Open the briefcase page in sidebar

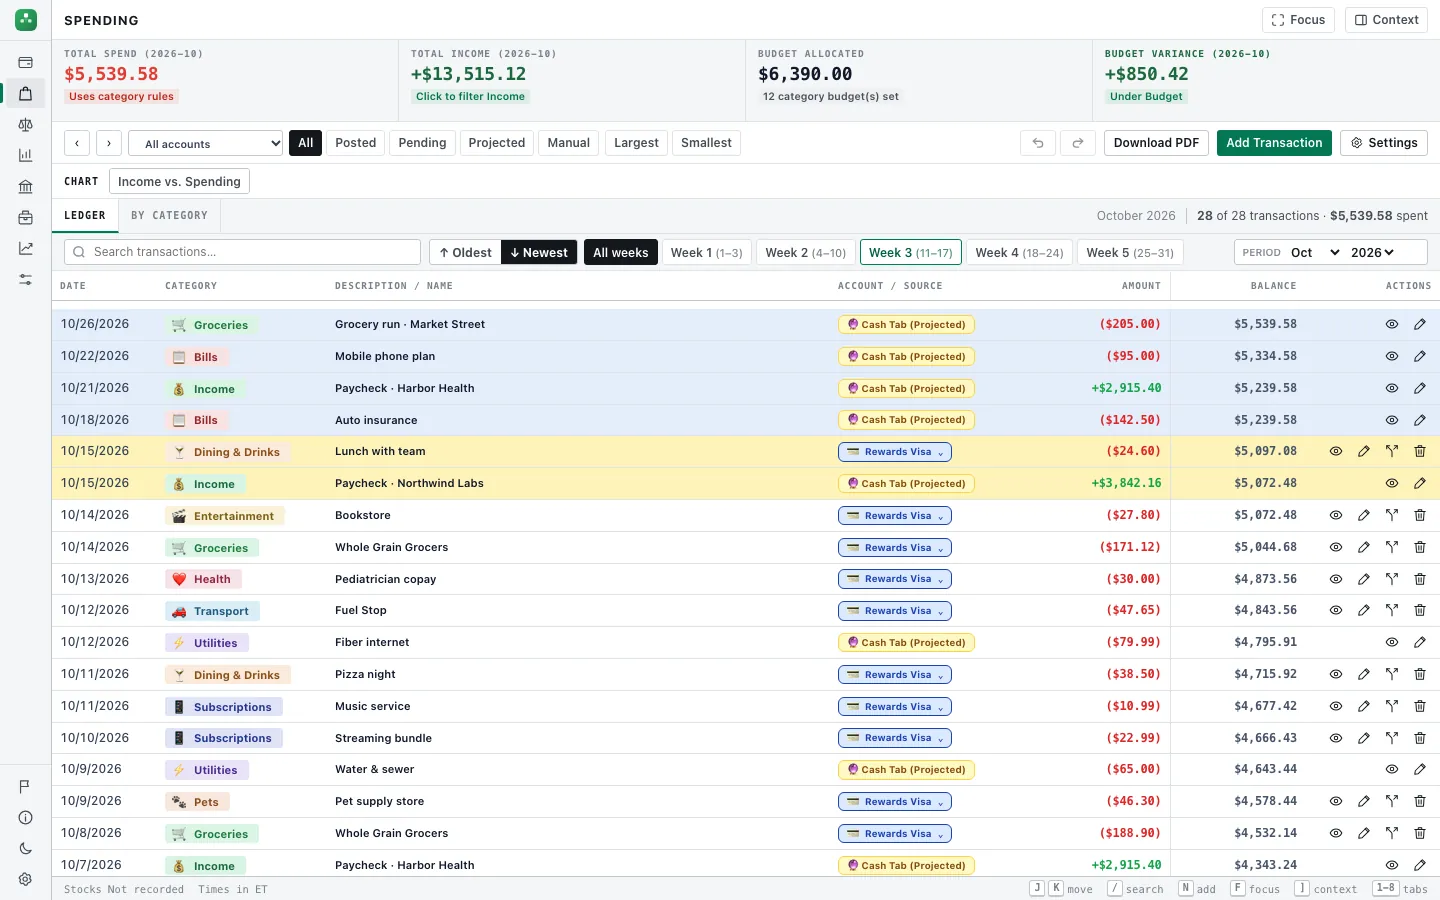[x=26, y=217]
